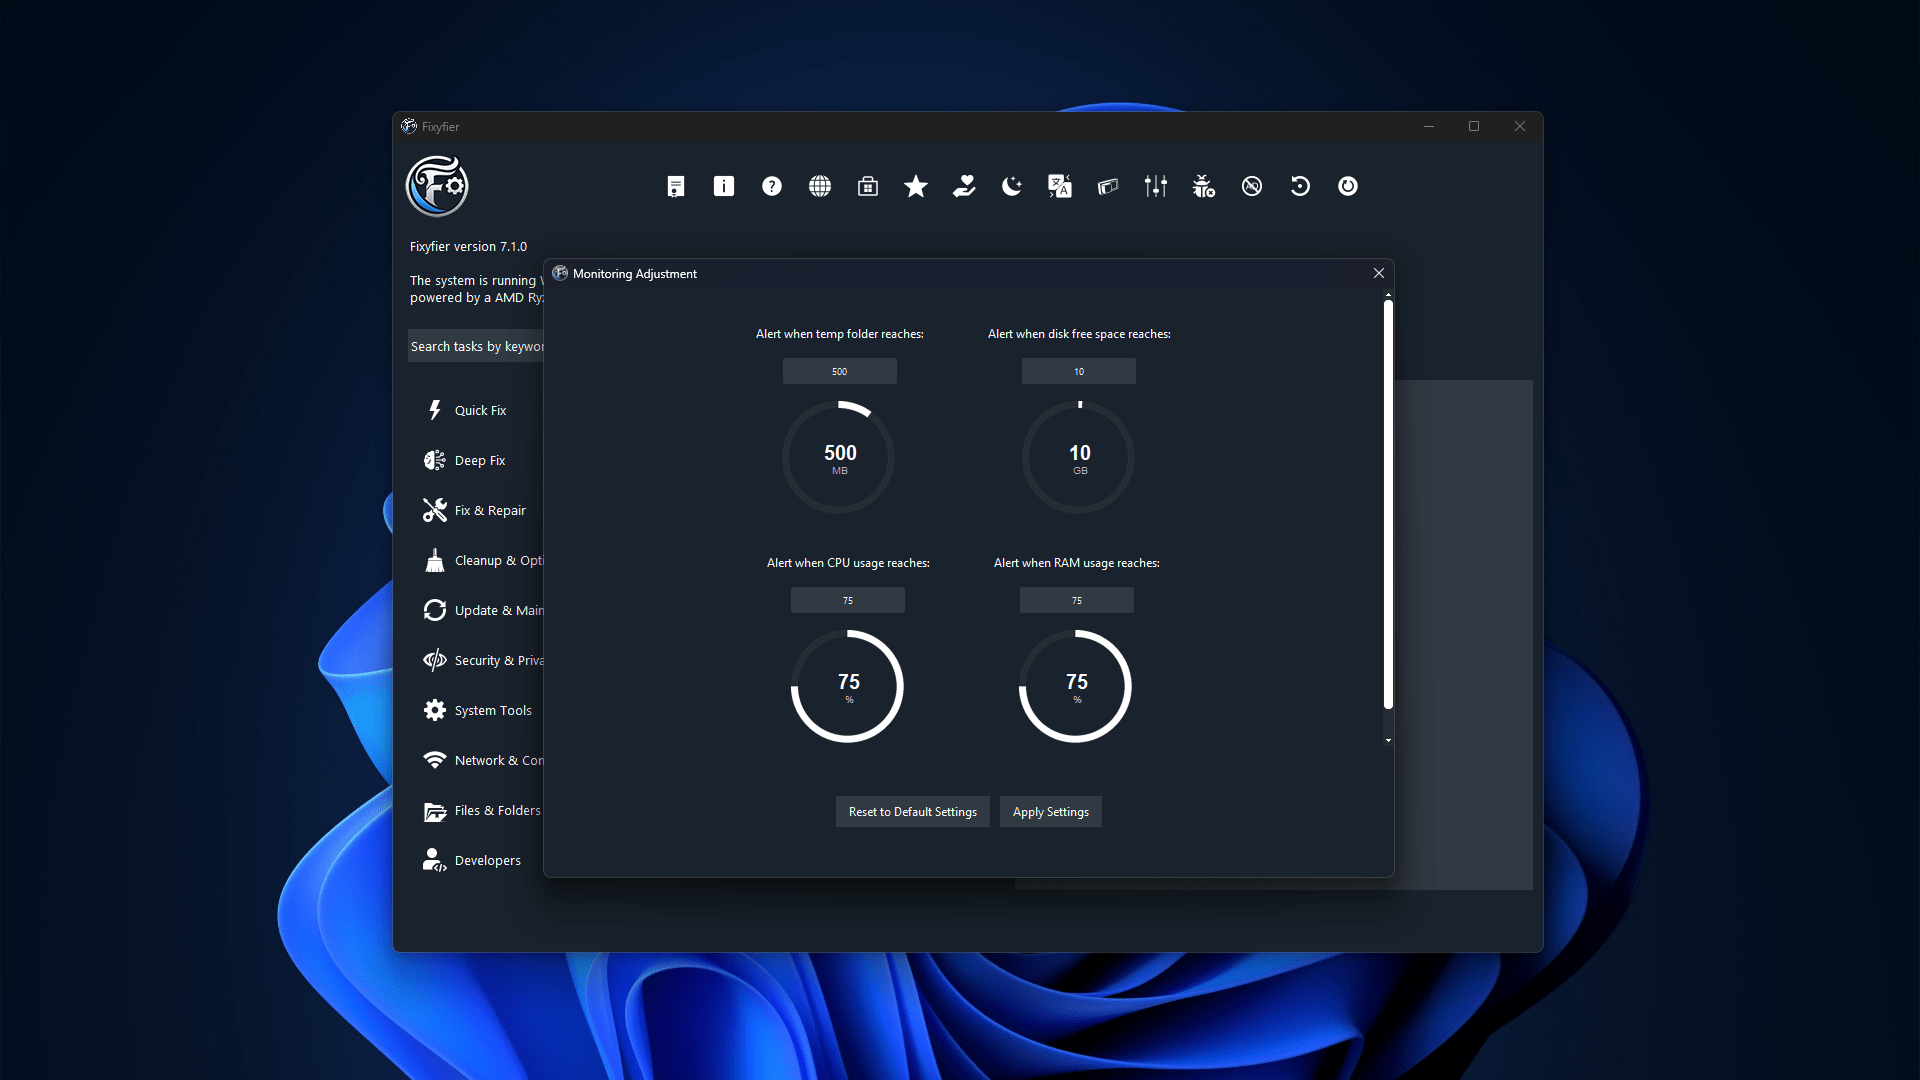This screenshot has height=1080, width=1920.
Task: Toggle dark mode with the moon icon
Action: coord(1011,186)
